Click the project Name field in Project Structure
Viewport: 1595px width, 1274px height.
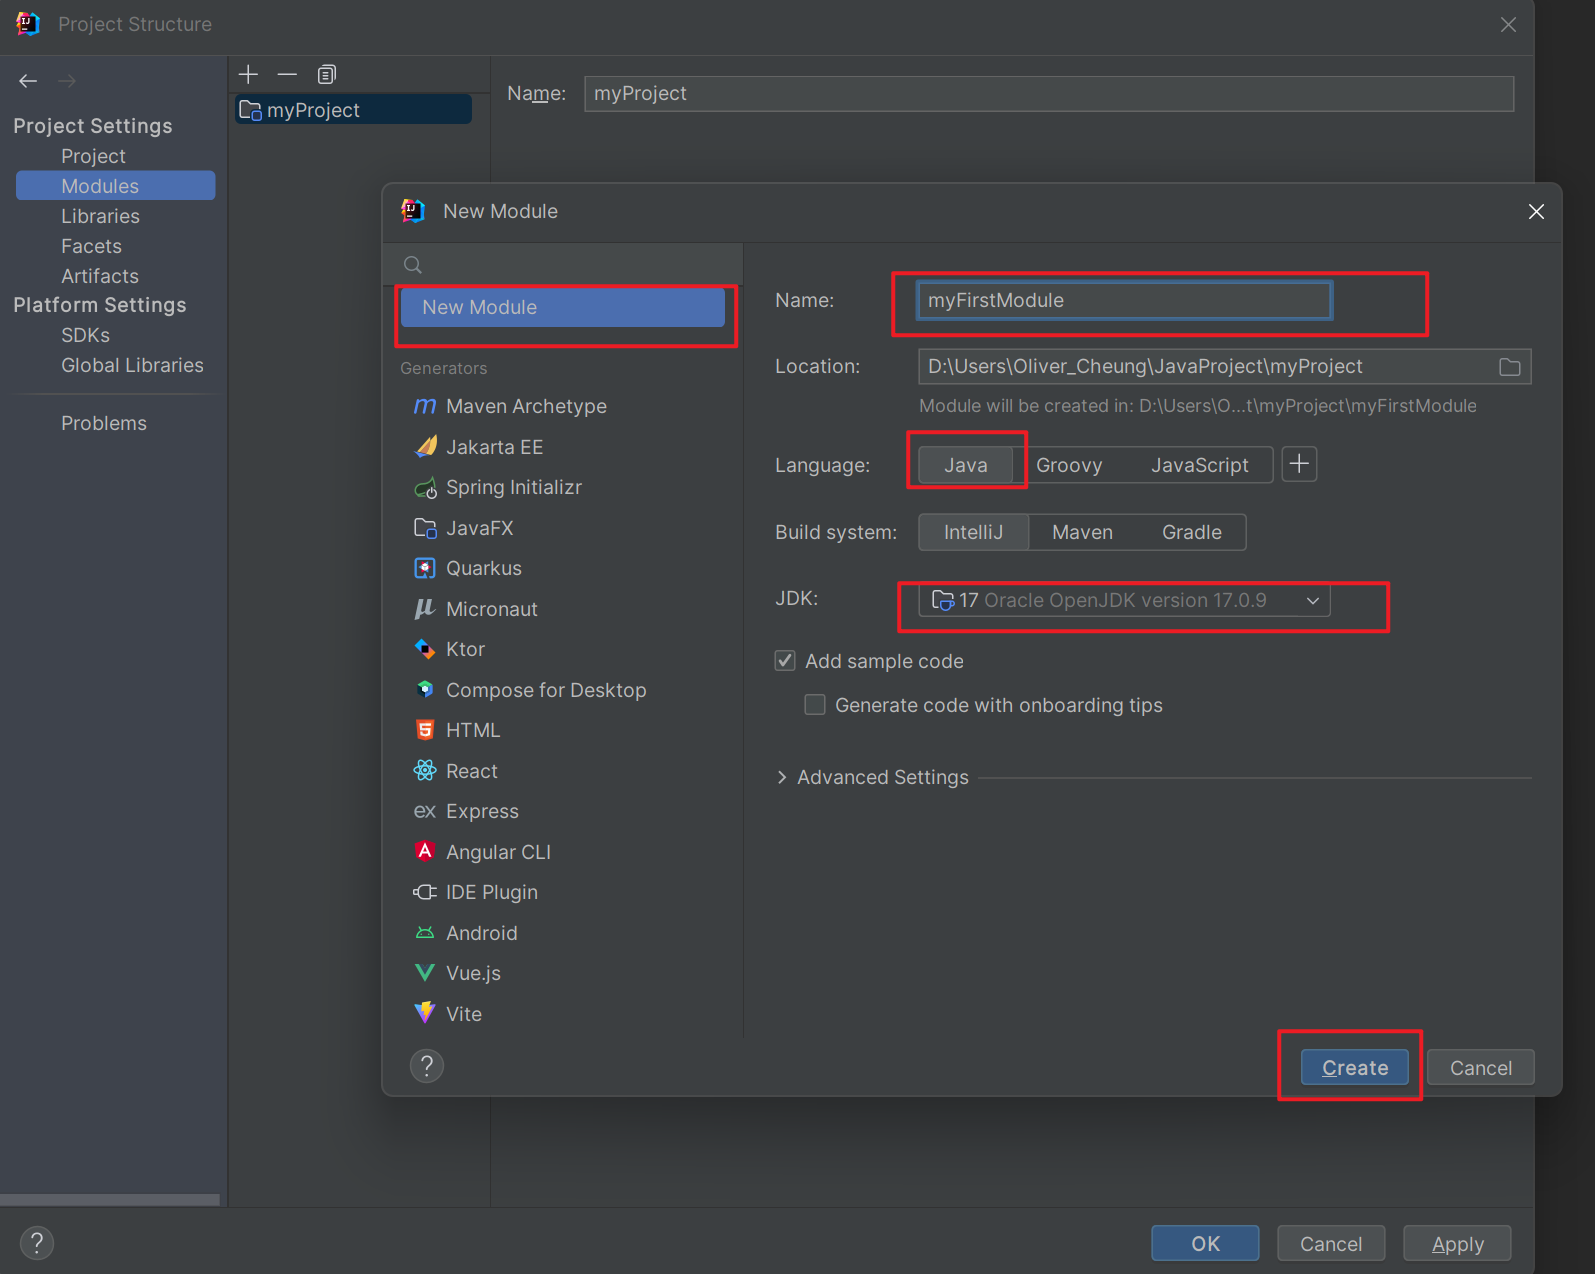[1049, 93]
